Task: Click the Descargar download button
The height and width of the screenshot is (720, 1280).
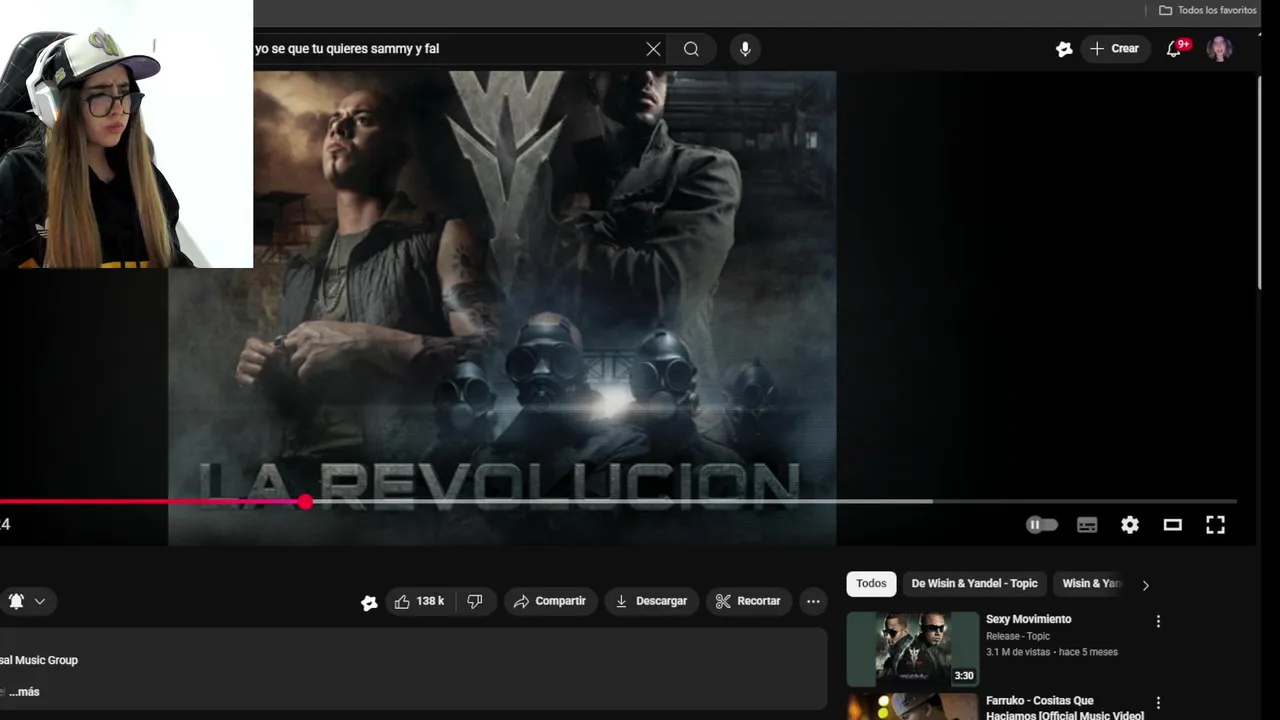Action: (x=652, y=601)
